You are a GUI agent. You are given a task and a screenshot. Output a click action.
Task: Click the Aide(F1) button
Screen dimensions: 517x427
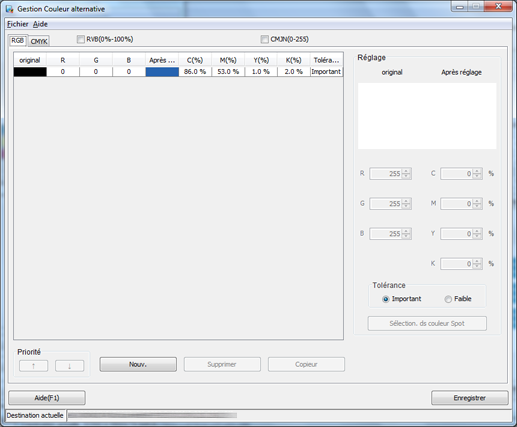(x=47, y=398)
